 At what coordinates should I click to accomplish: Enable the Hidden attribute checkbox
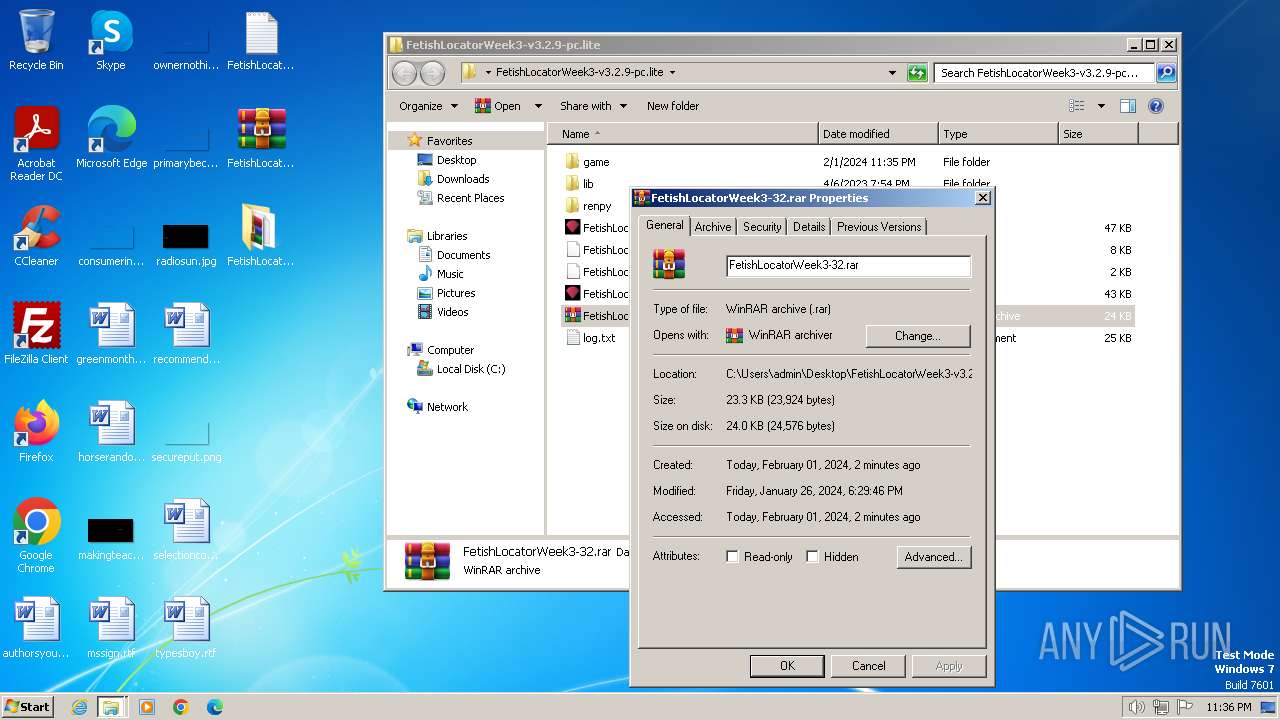812,557
